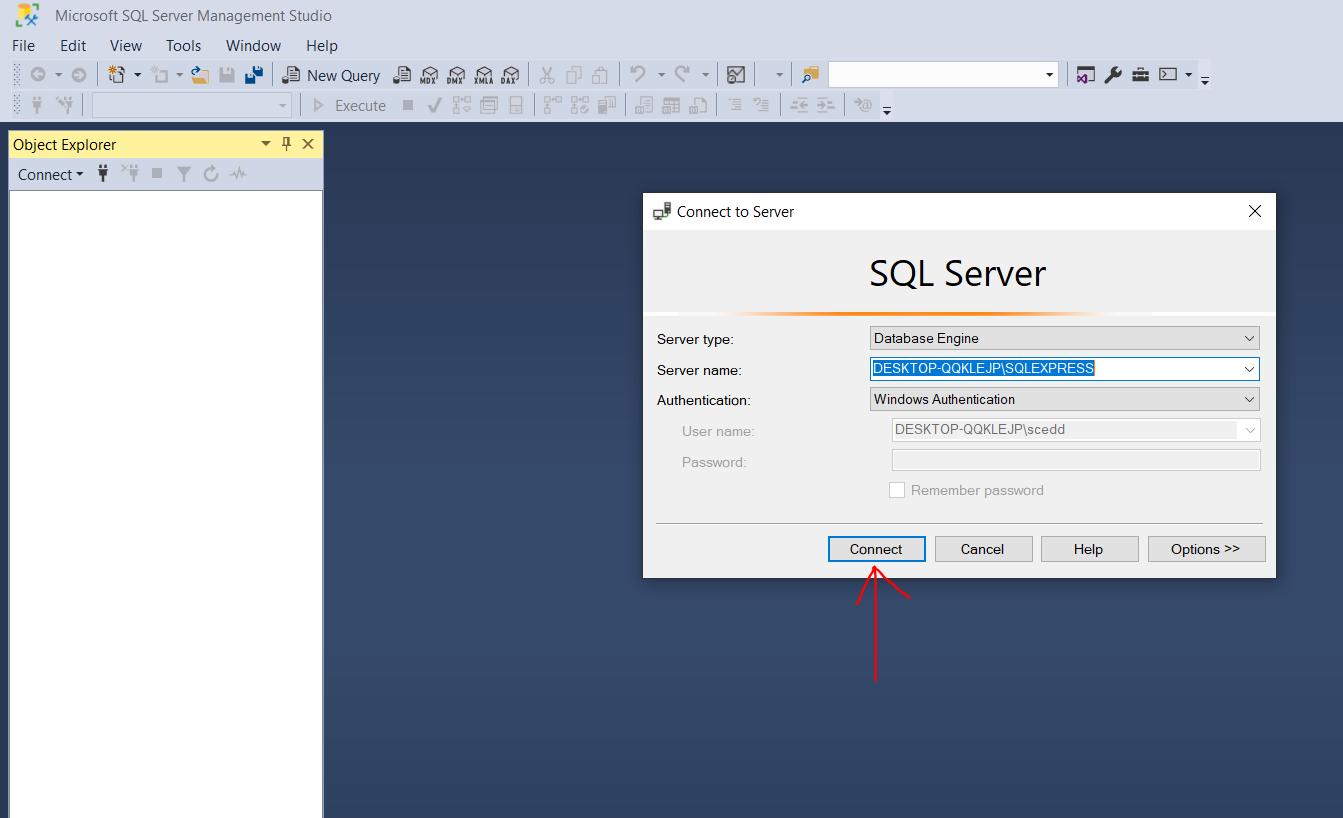
Task: Open the Edit menu
Action: point(73,46)
